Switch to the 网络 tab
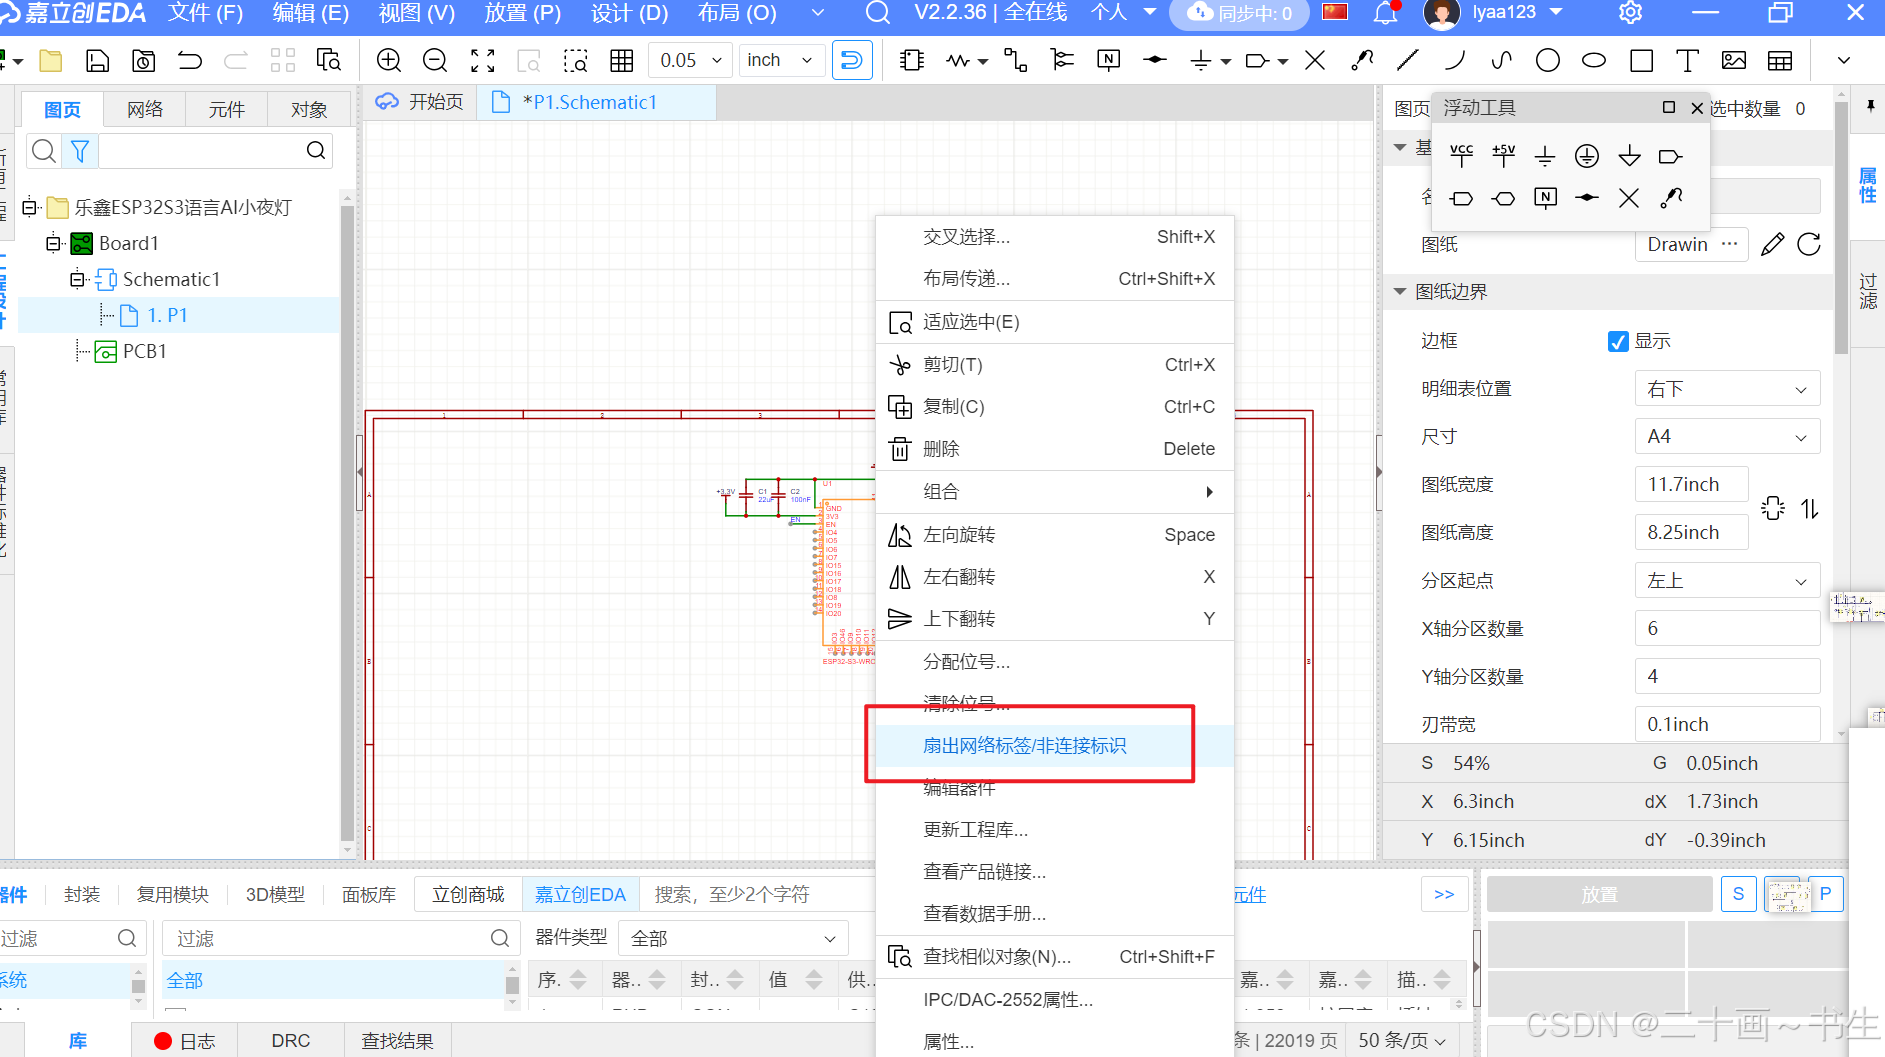1885x1057 pixels. coord(145,109)
